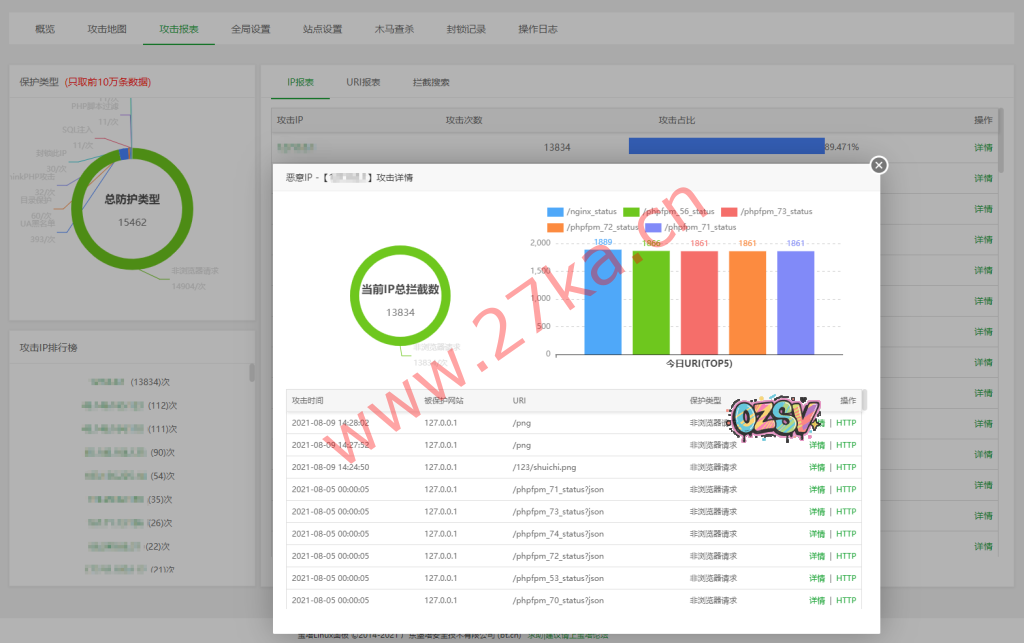Open HTTP for /phpfpm_73_status?json row
Image resolution: width=1024 pixels, height=643 pixels.
846,512
